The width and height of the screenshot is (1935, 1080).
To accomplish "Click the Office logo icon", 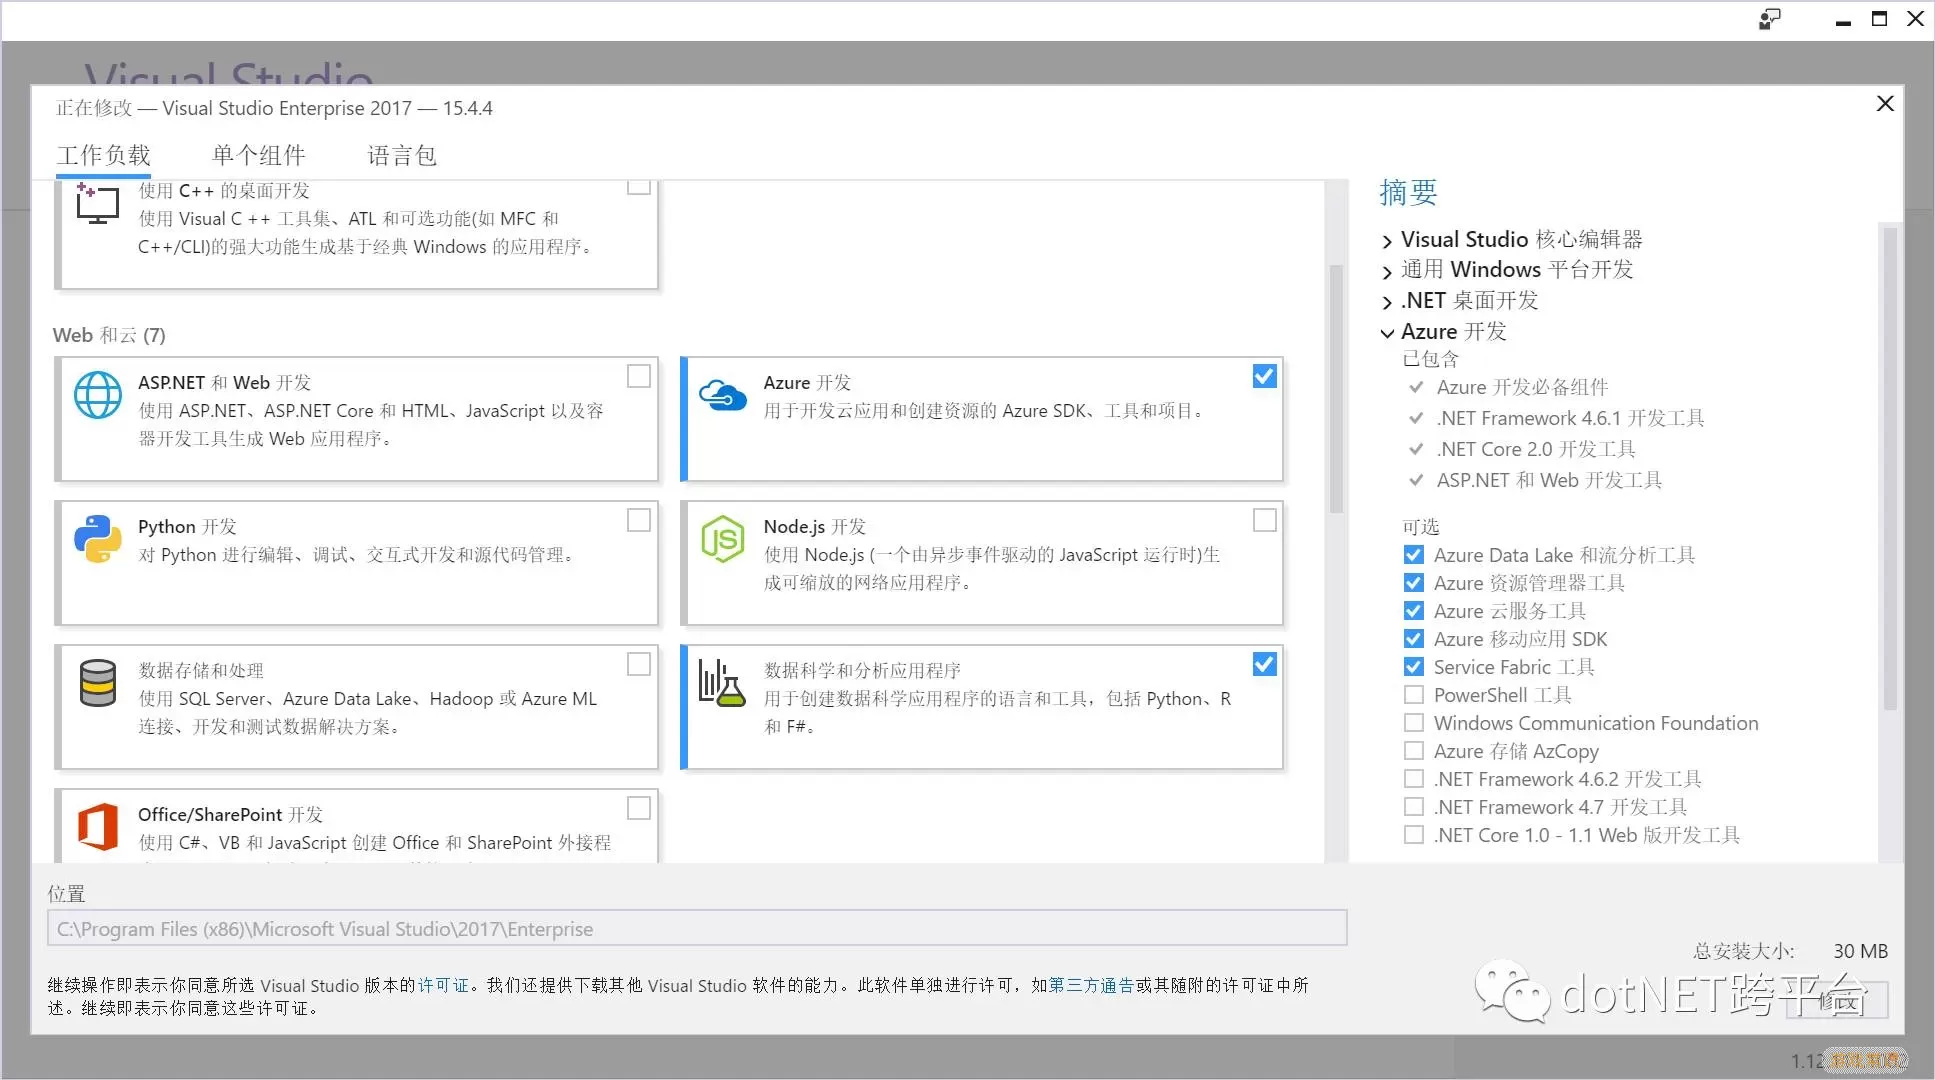I will coord(98,827).
